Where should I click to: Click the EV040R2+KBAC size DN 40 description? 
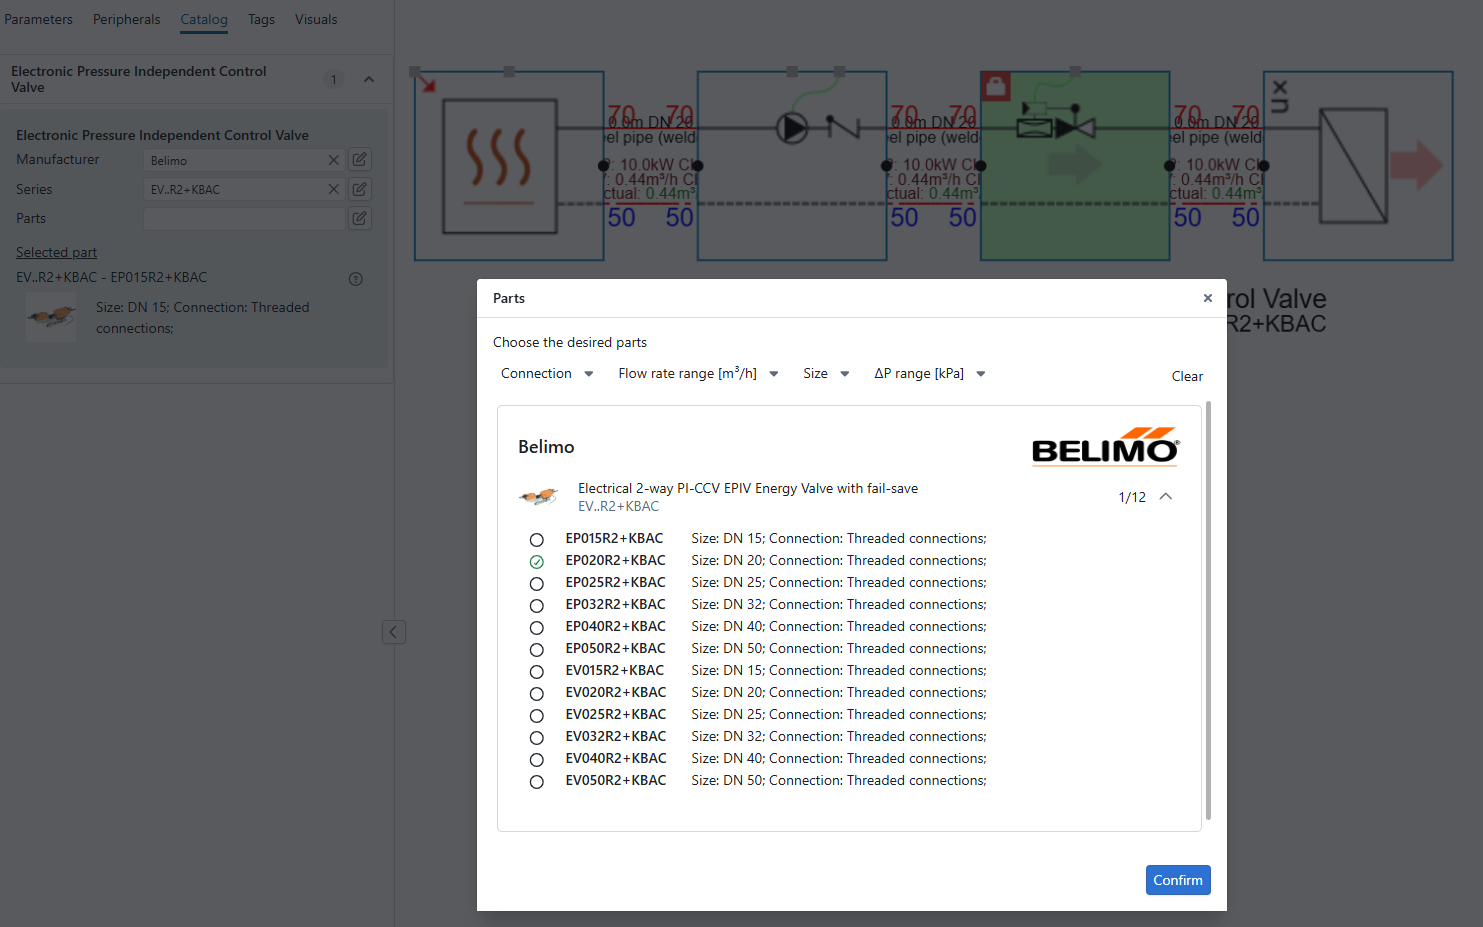click(839, 758)
